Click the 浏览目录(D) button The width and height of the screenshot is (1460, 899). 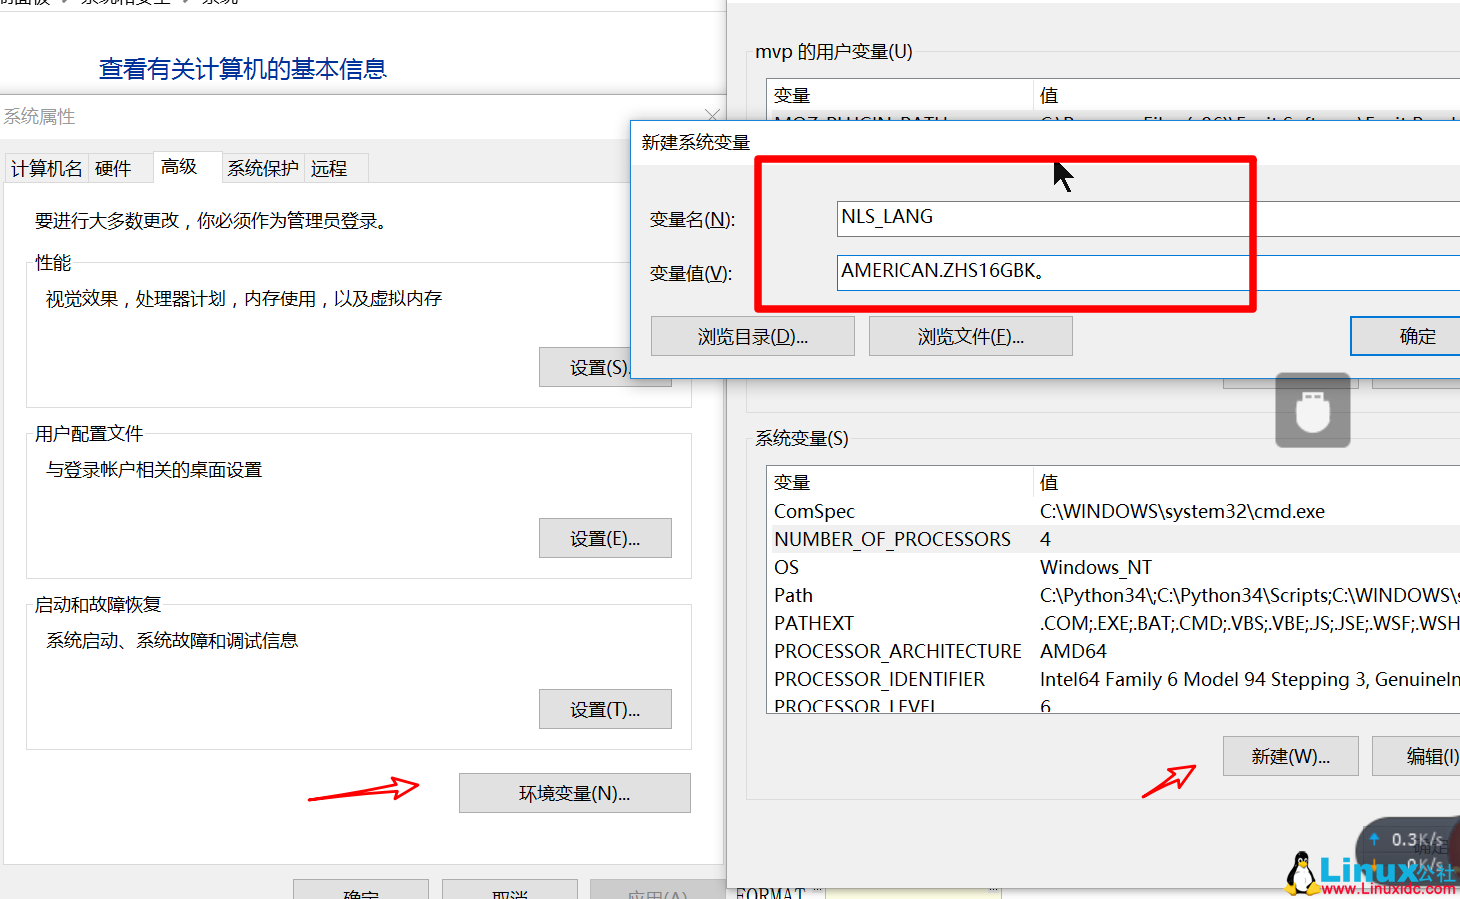click(752, 335)
